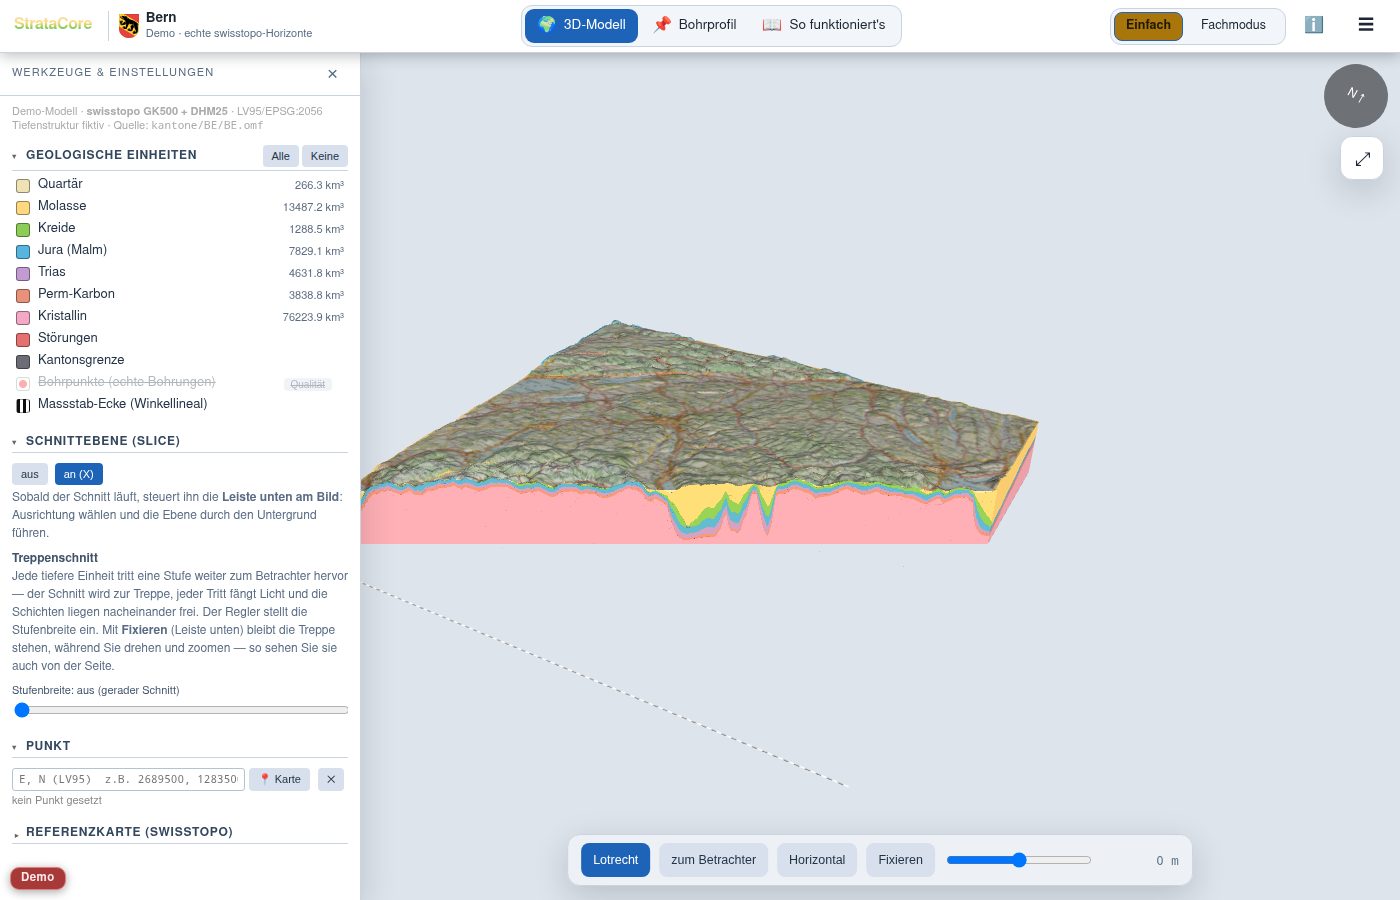Pick point on map with Karte button

click(280, 779)
